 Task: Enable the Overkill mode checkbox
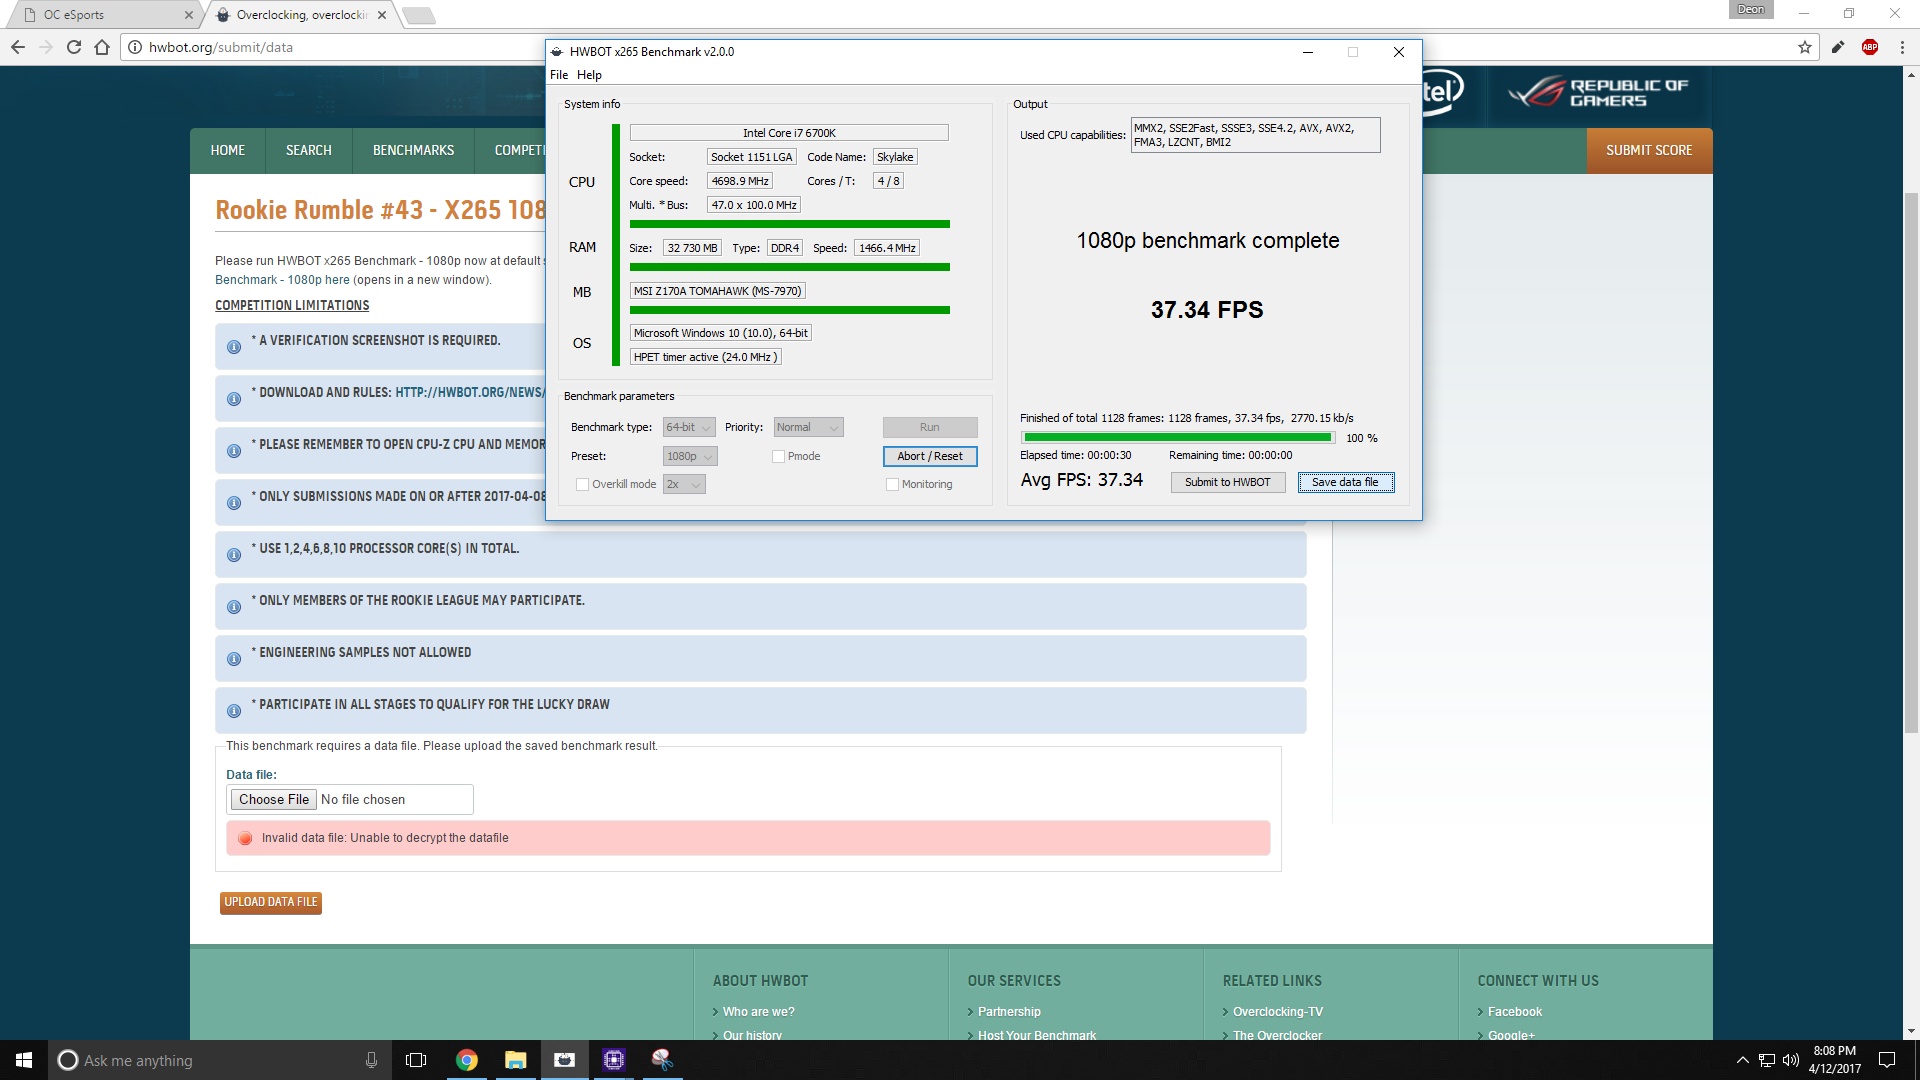point(582,484)
